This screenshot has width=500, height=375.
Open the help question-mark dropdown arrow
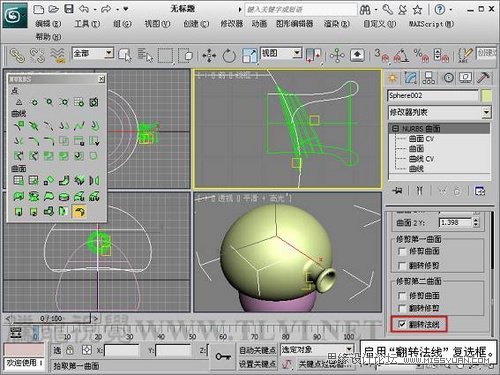[451, 10]
